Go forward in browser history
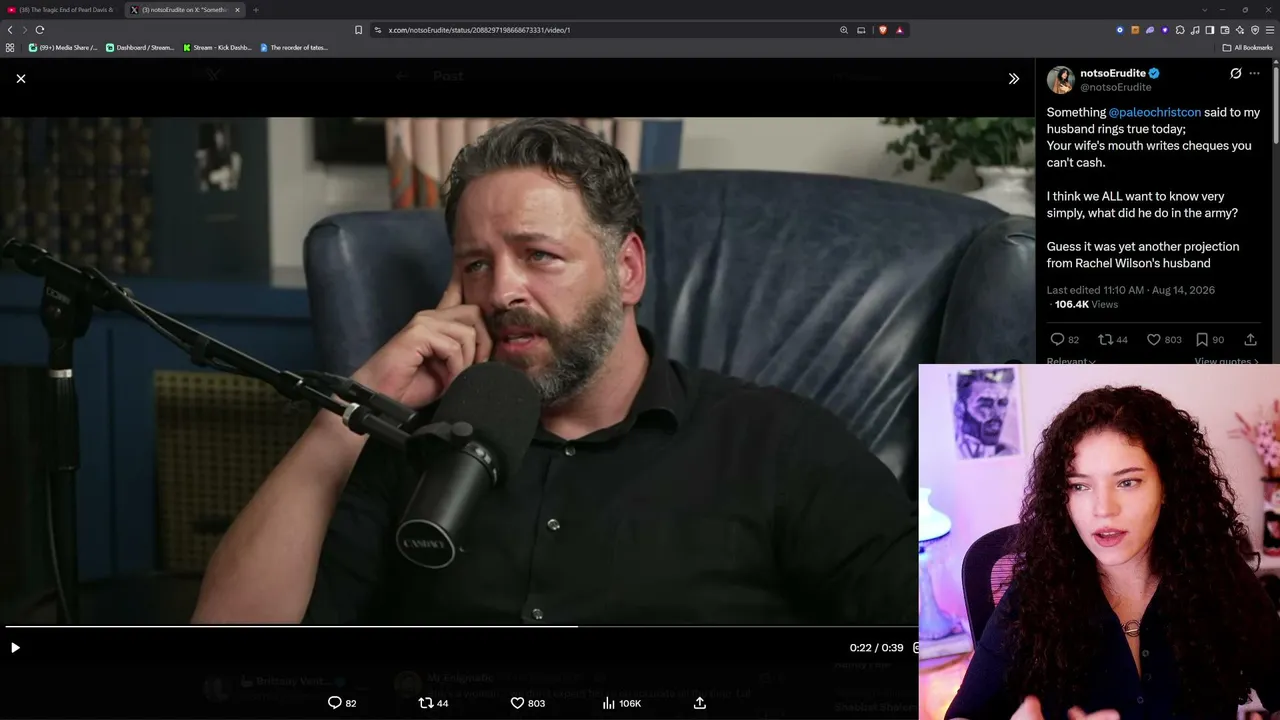 [x=24, y=30]
